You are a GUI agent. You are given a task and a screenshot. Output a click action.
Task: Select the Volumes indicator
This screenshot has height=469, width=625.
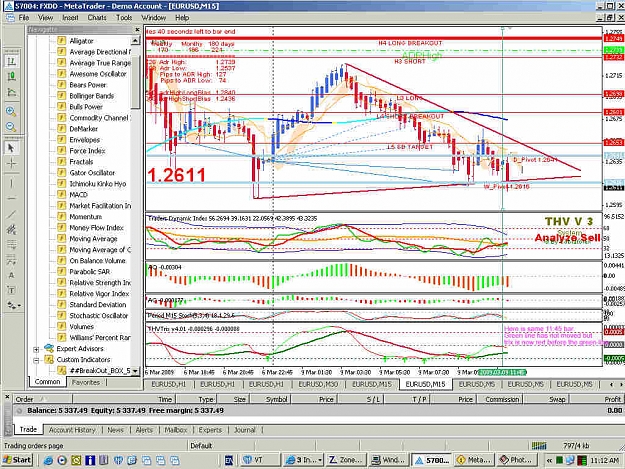tap(82, 326)
